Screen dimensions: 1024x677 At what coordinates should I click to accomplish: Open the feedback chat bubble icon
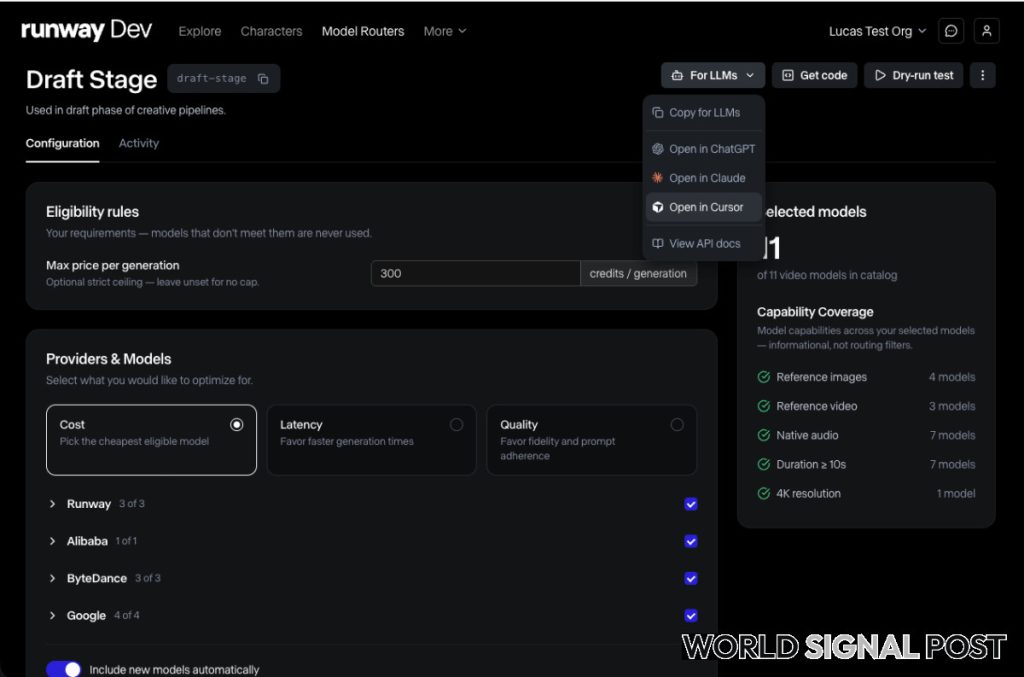pos(951,31)
